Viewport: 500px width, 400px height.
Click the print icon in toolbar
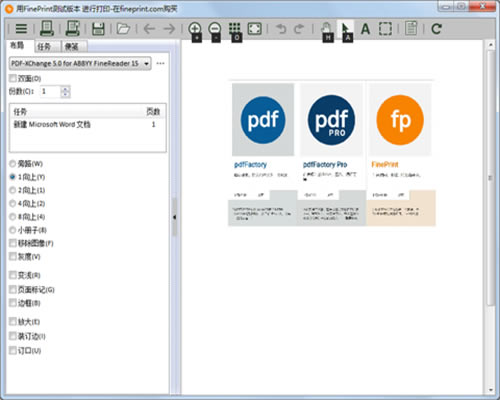click(47, 28)
